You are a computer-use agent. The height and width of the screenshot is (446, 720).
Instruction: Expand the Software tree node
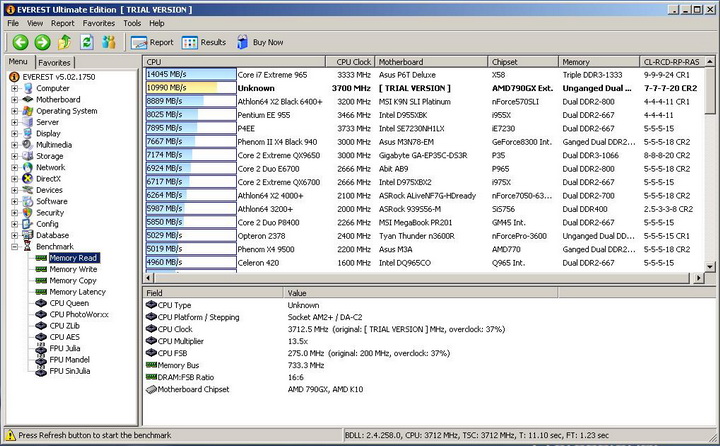point(15,201)
